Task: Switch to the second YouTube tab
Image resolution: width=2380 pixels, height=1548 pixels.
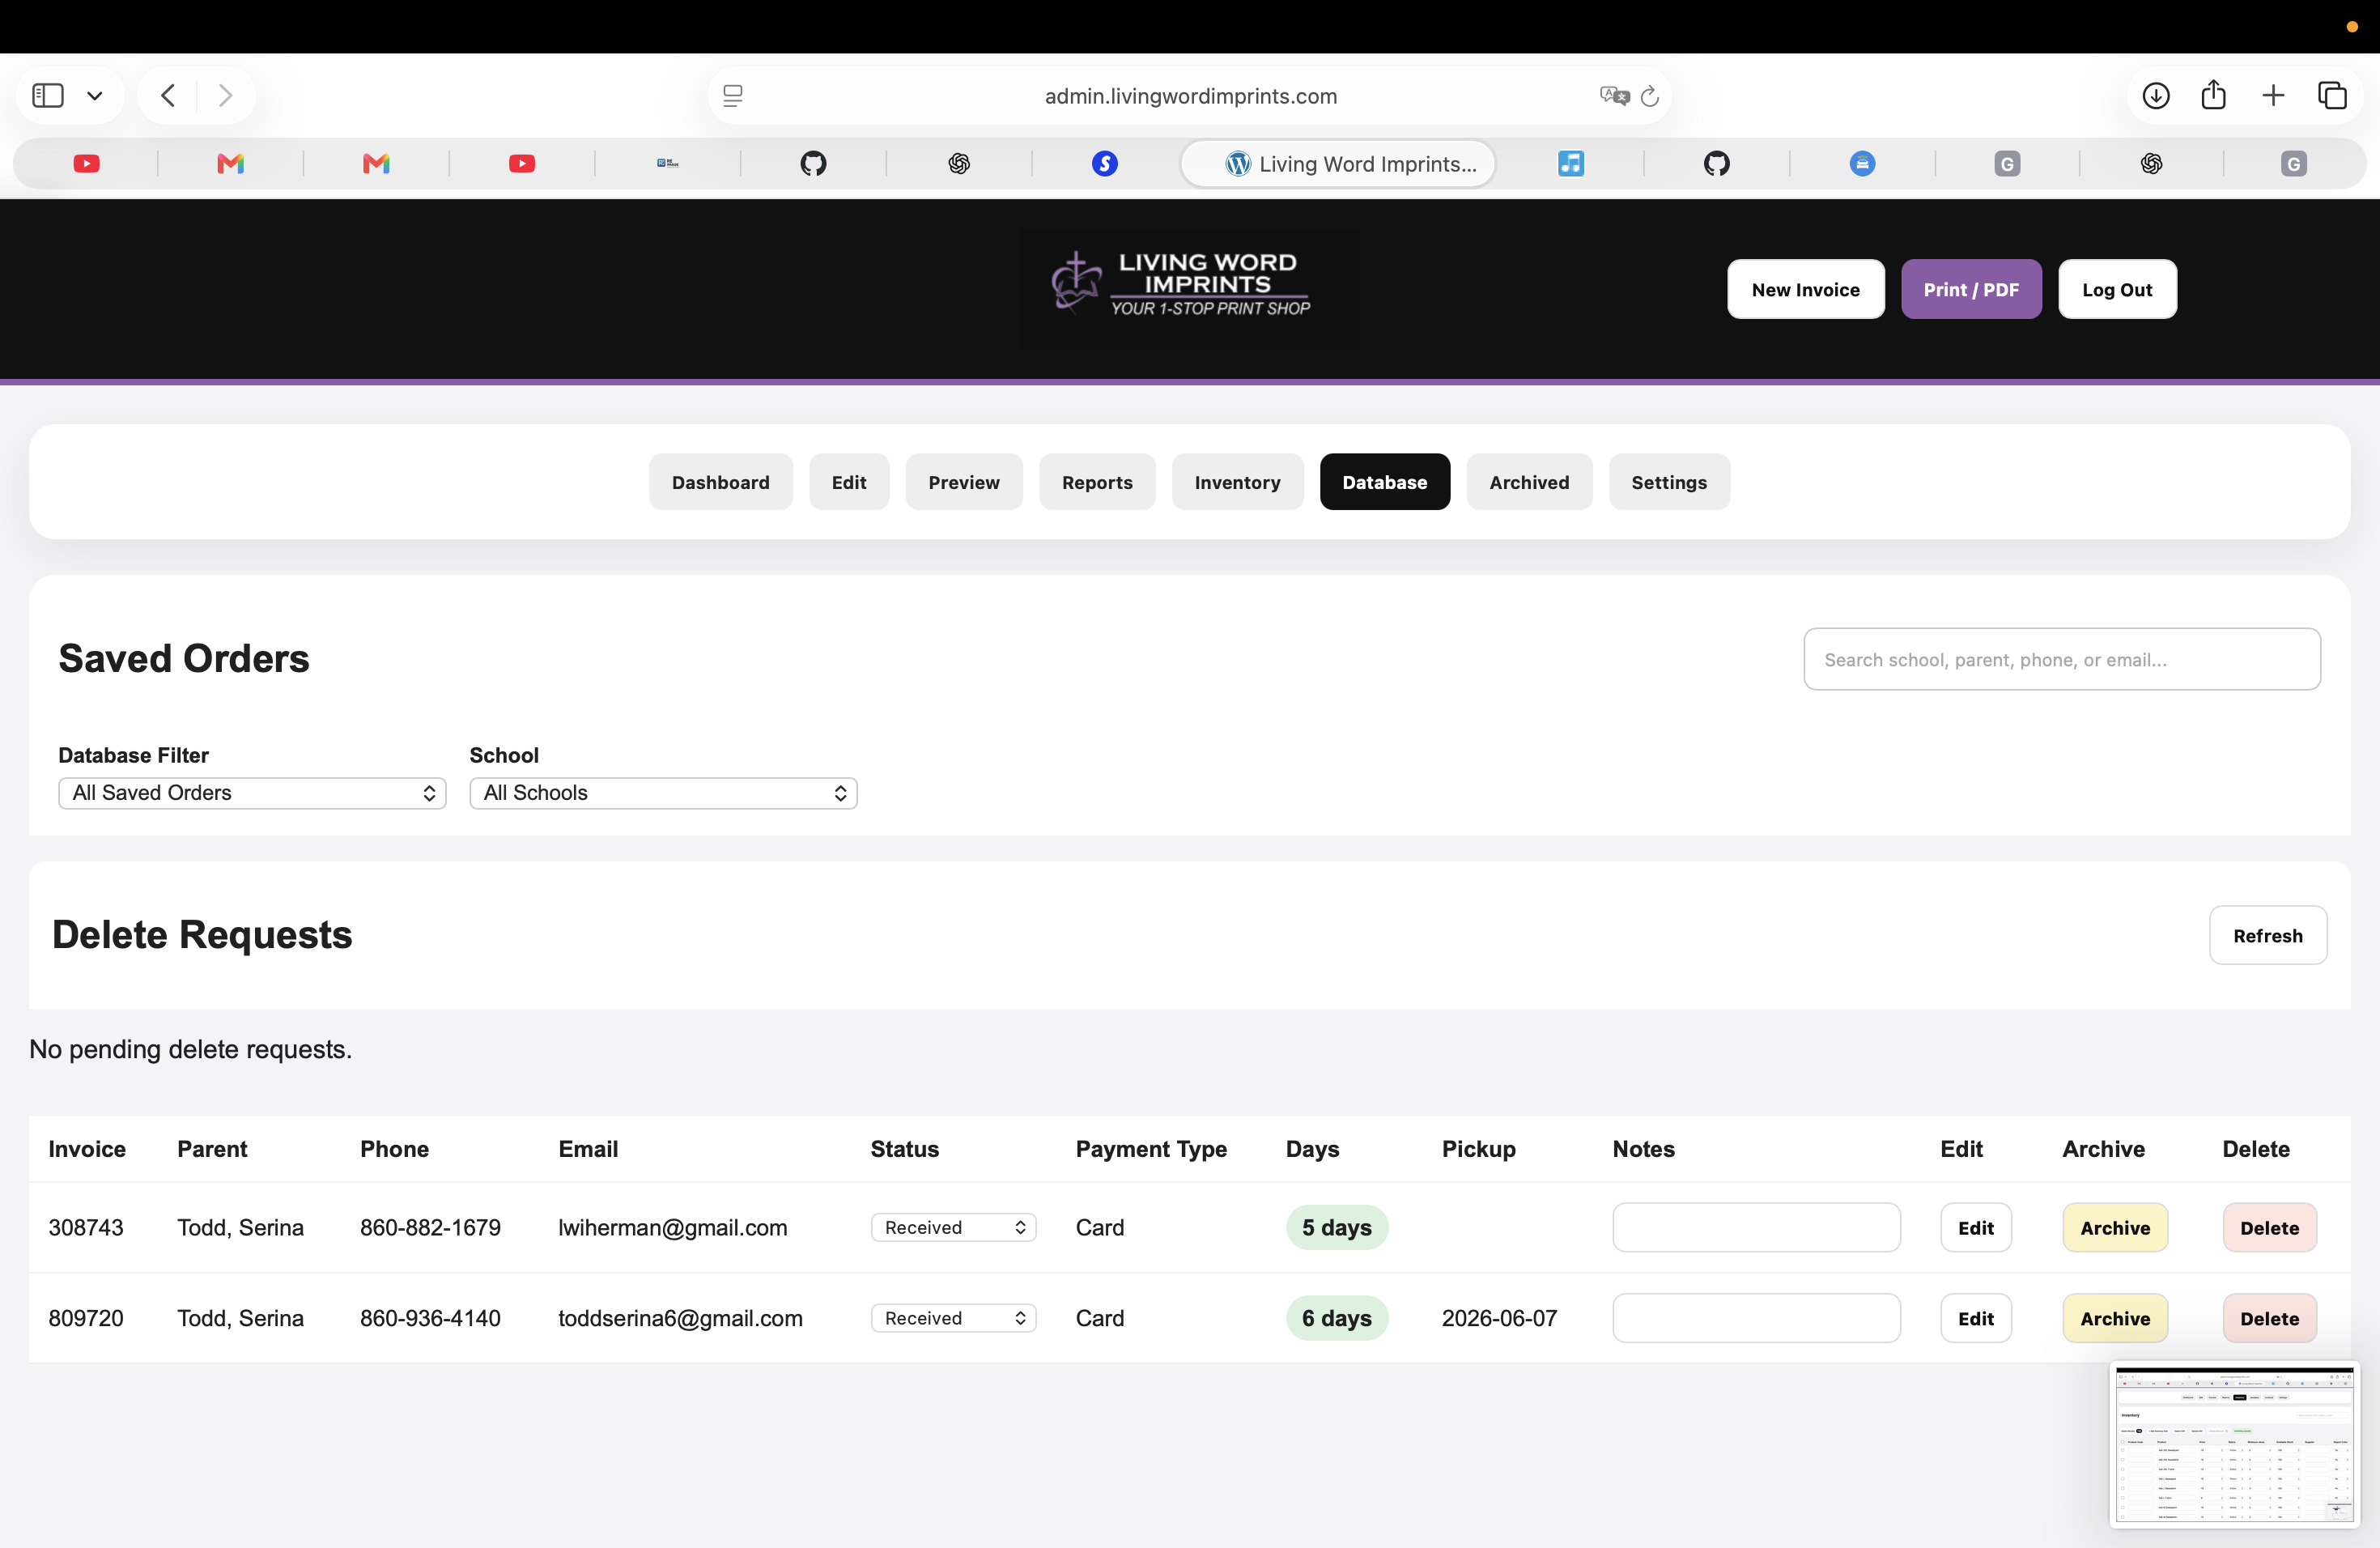Action: click(522, 164)
